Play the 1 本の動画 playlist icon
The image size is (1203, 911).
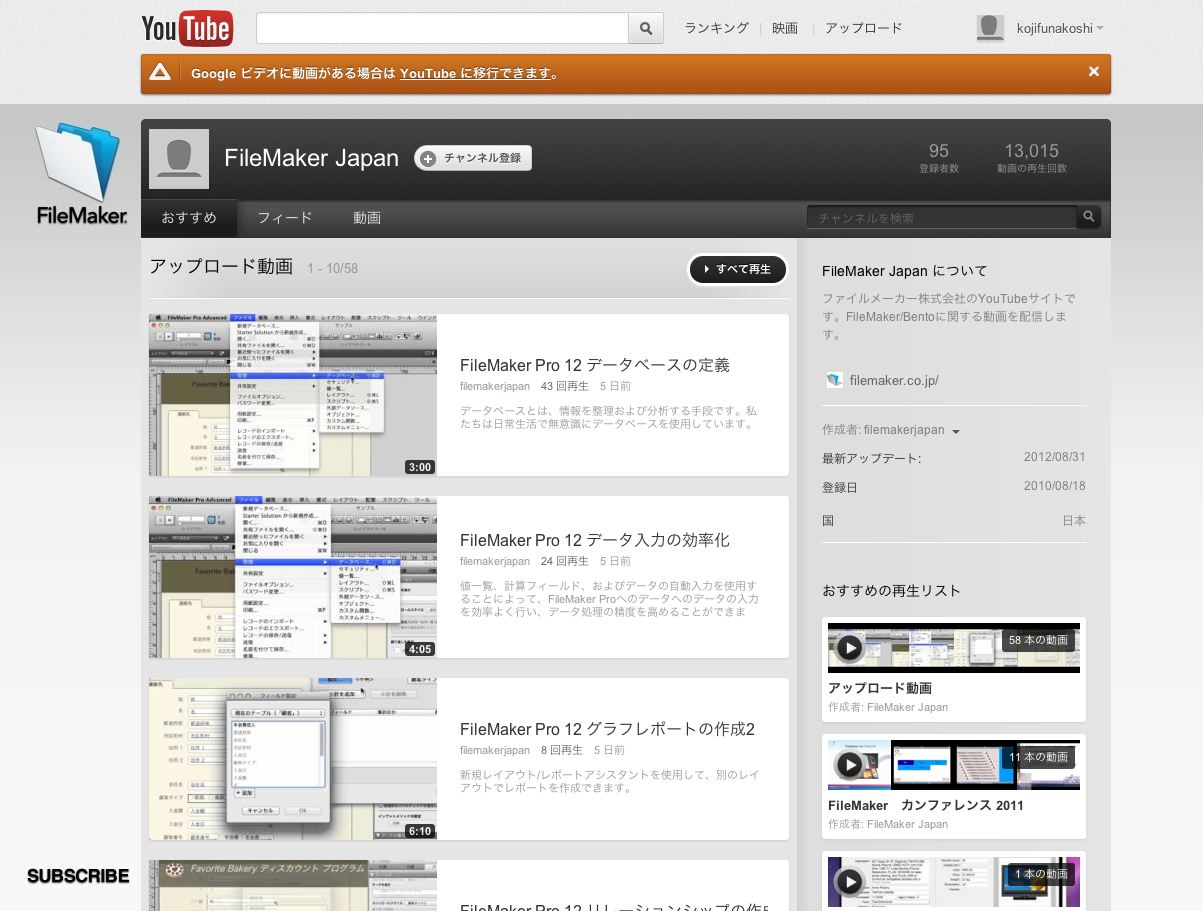(849, 881)
